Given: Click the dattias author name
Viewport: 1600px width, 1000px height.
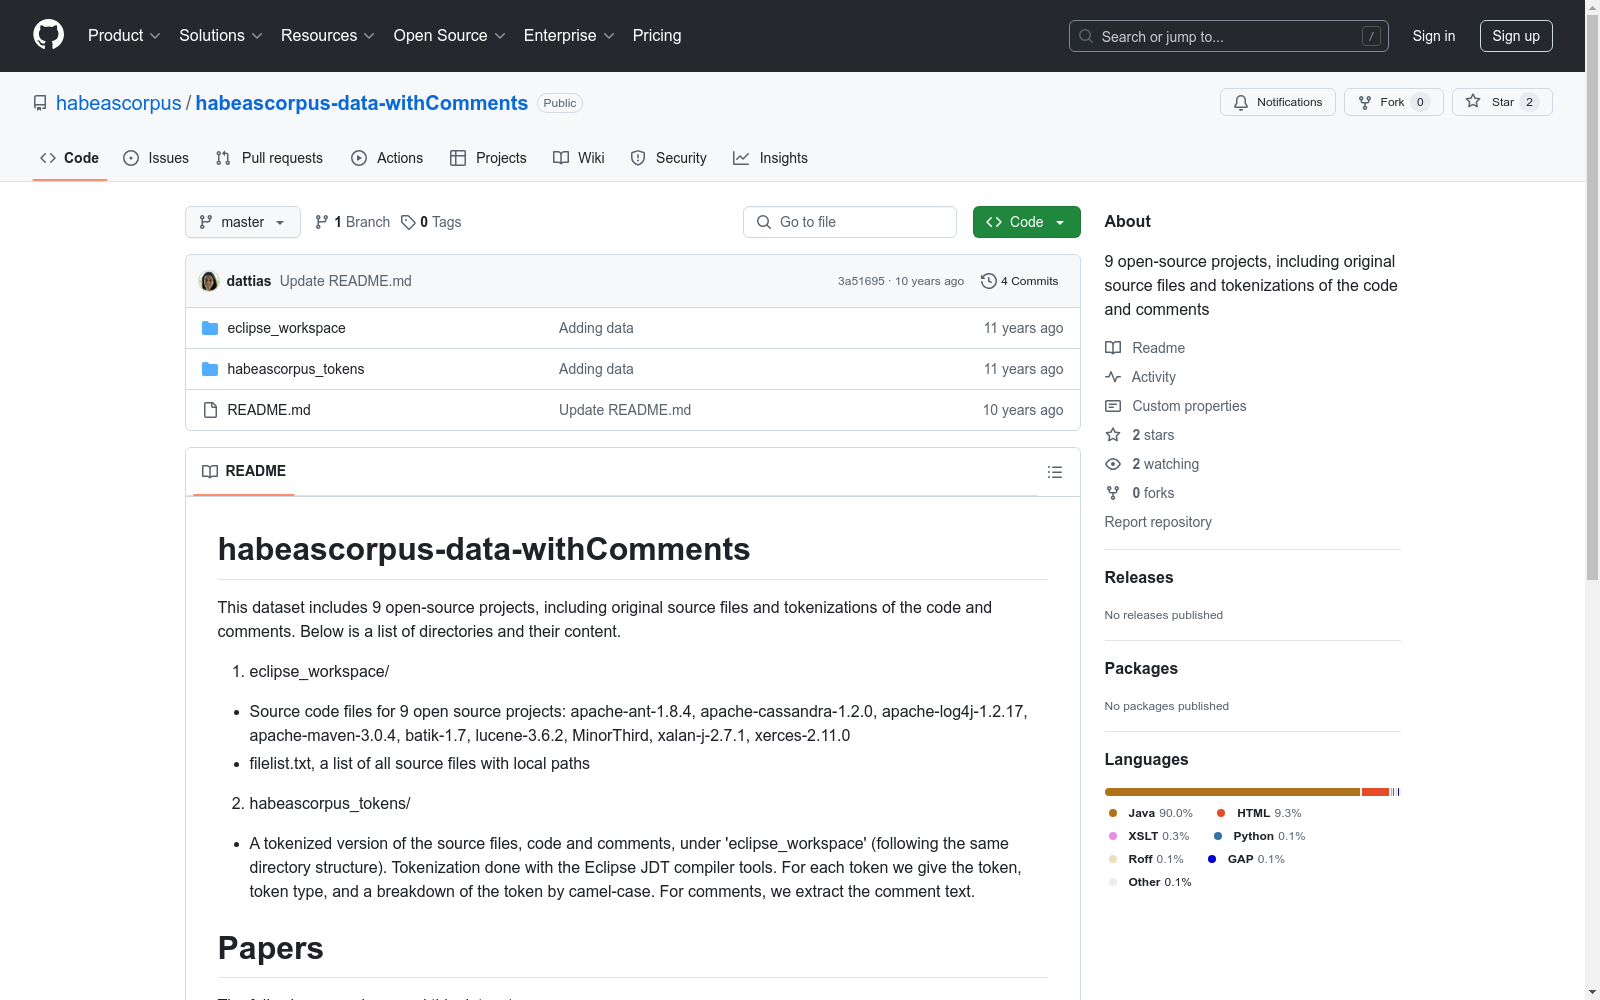Looking at the screenshot, I should [249, 281].
